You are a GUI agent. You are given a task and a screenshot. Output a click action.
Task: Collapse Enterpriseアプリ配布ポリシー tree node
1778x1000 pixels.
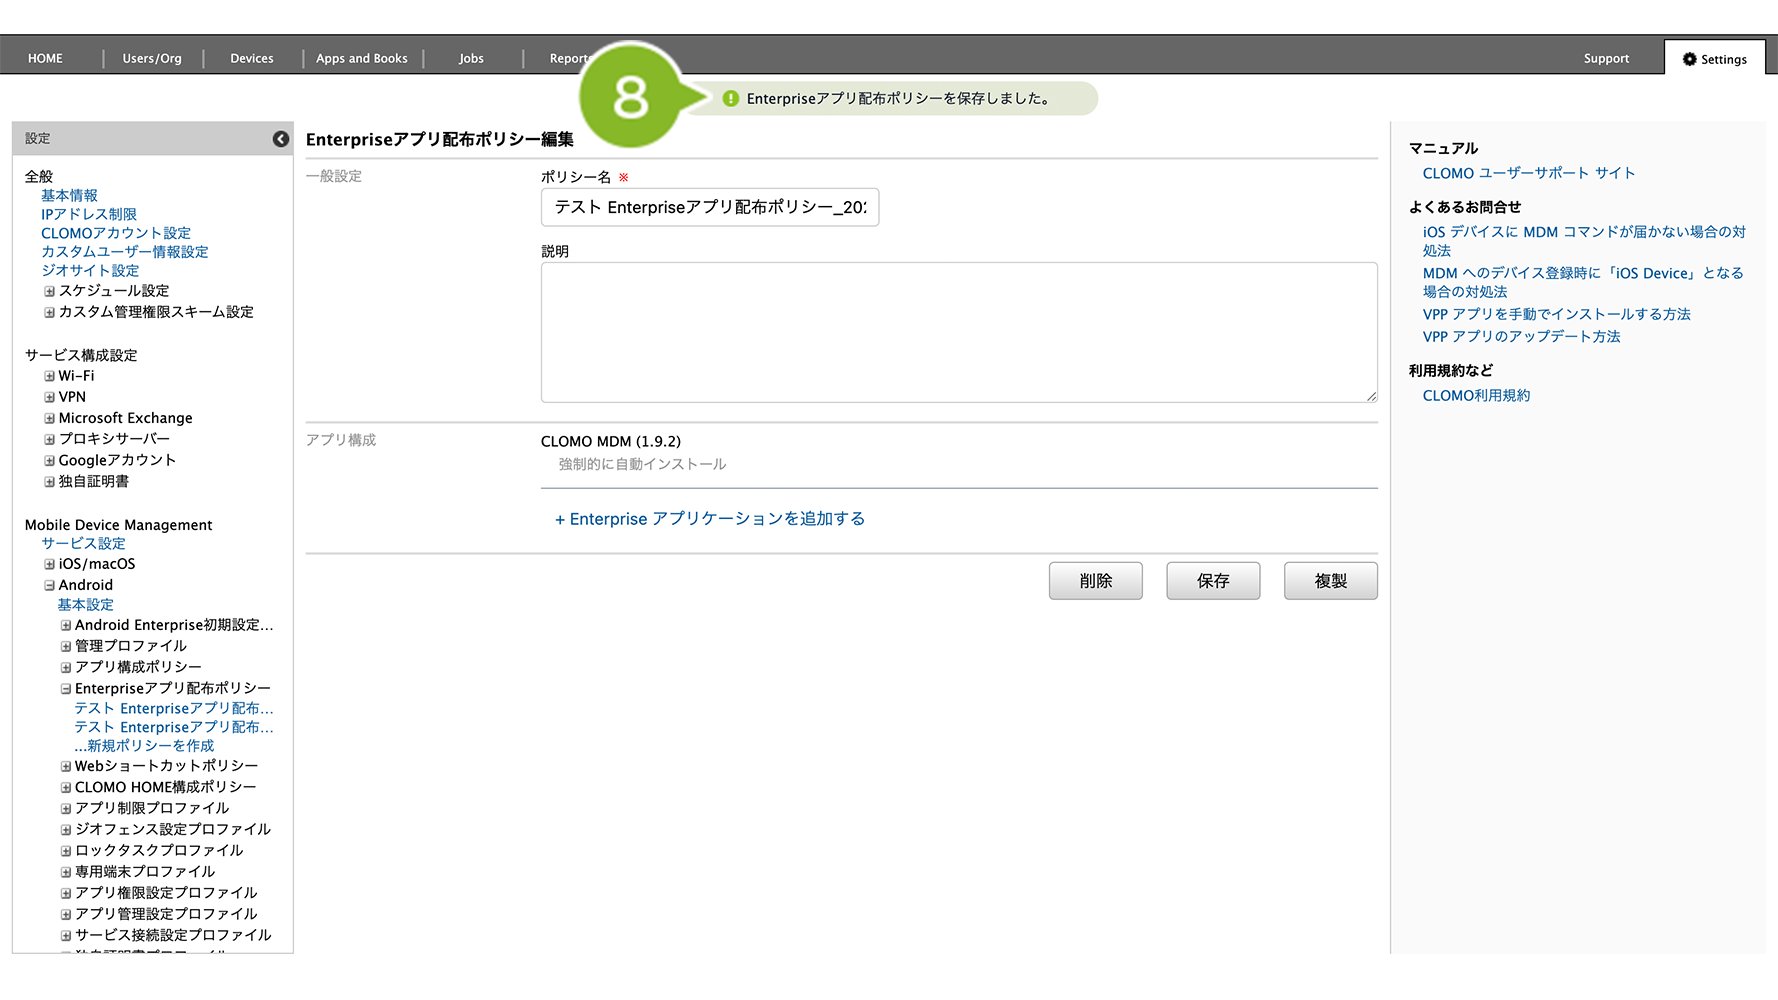(x=66, y=689)
